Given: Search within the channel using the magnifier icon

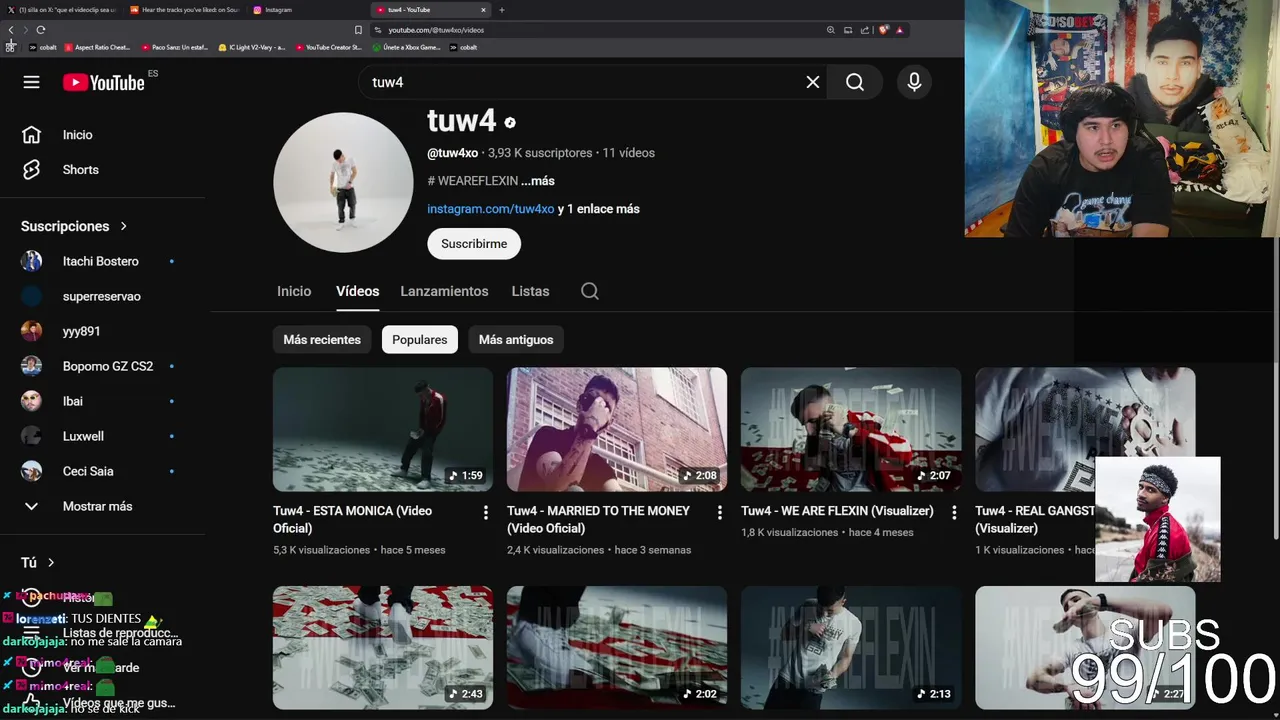Looking at the screenshot, I should tap(590, 291).
